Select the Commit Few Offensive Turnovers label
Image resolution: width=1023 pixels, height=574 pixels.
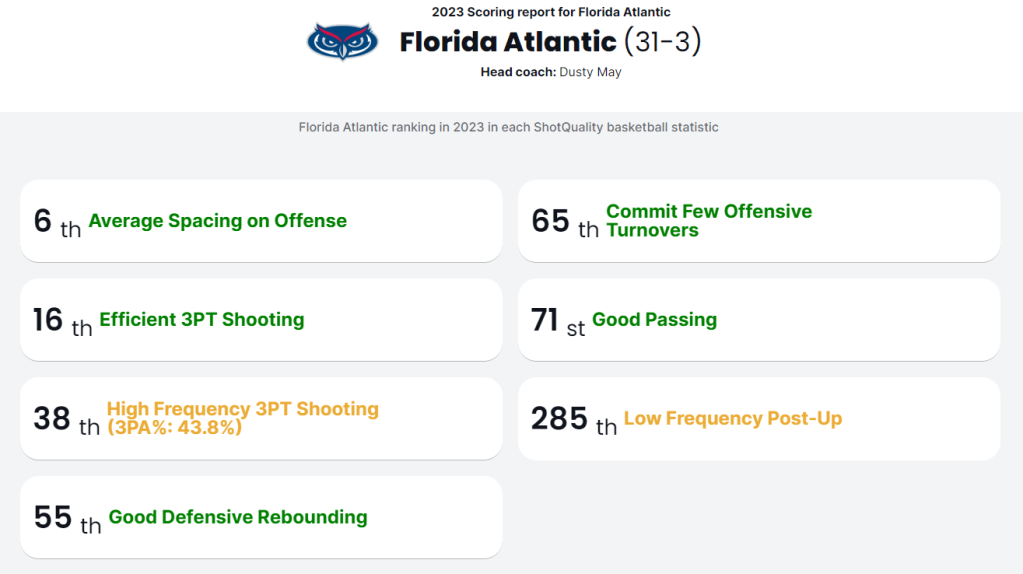(709, 221)
